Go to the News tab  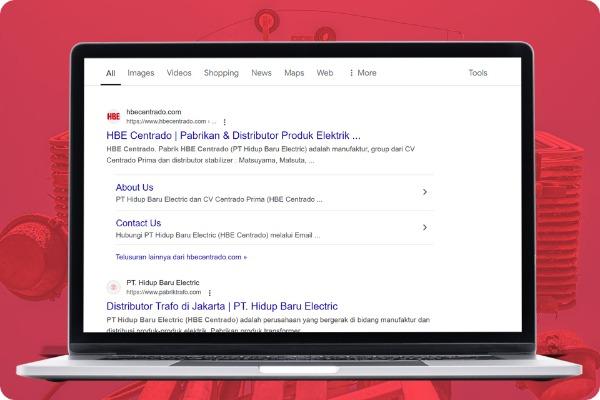click(261, 73)
